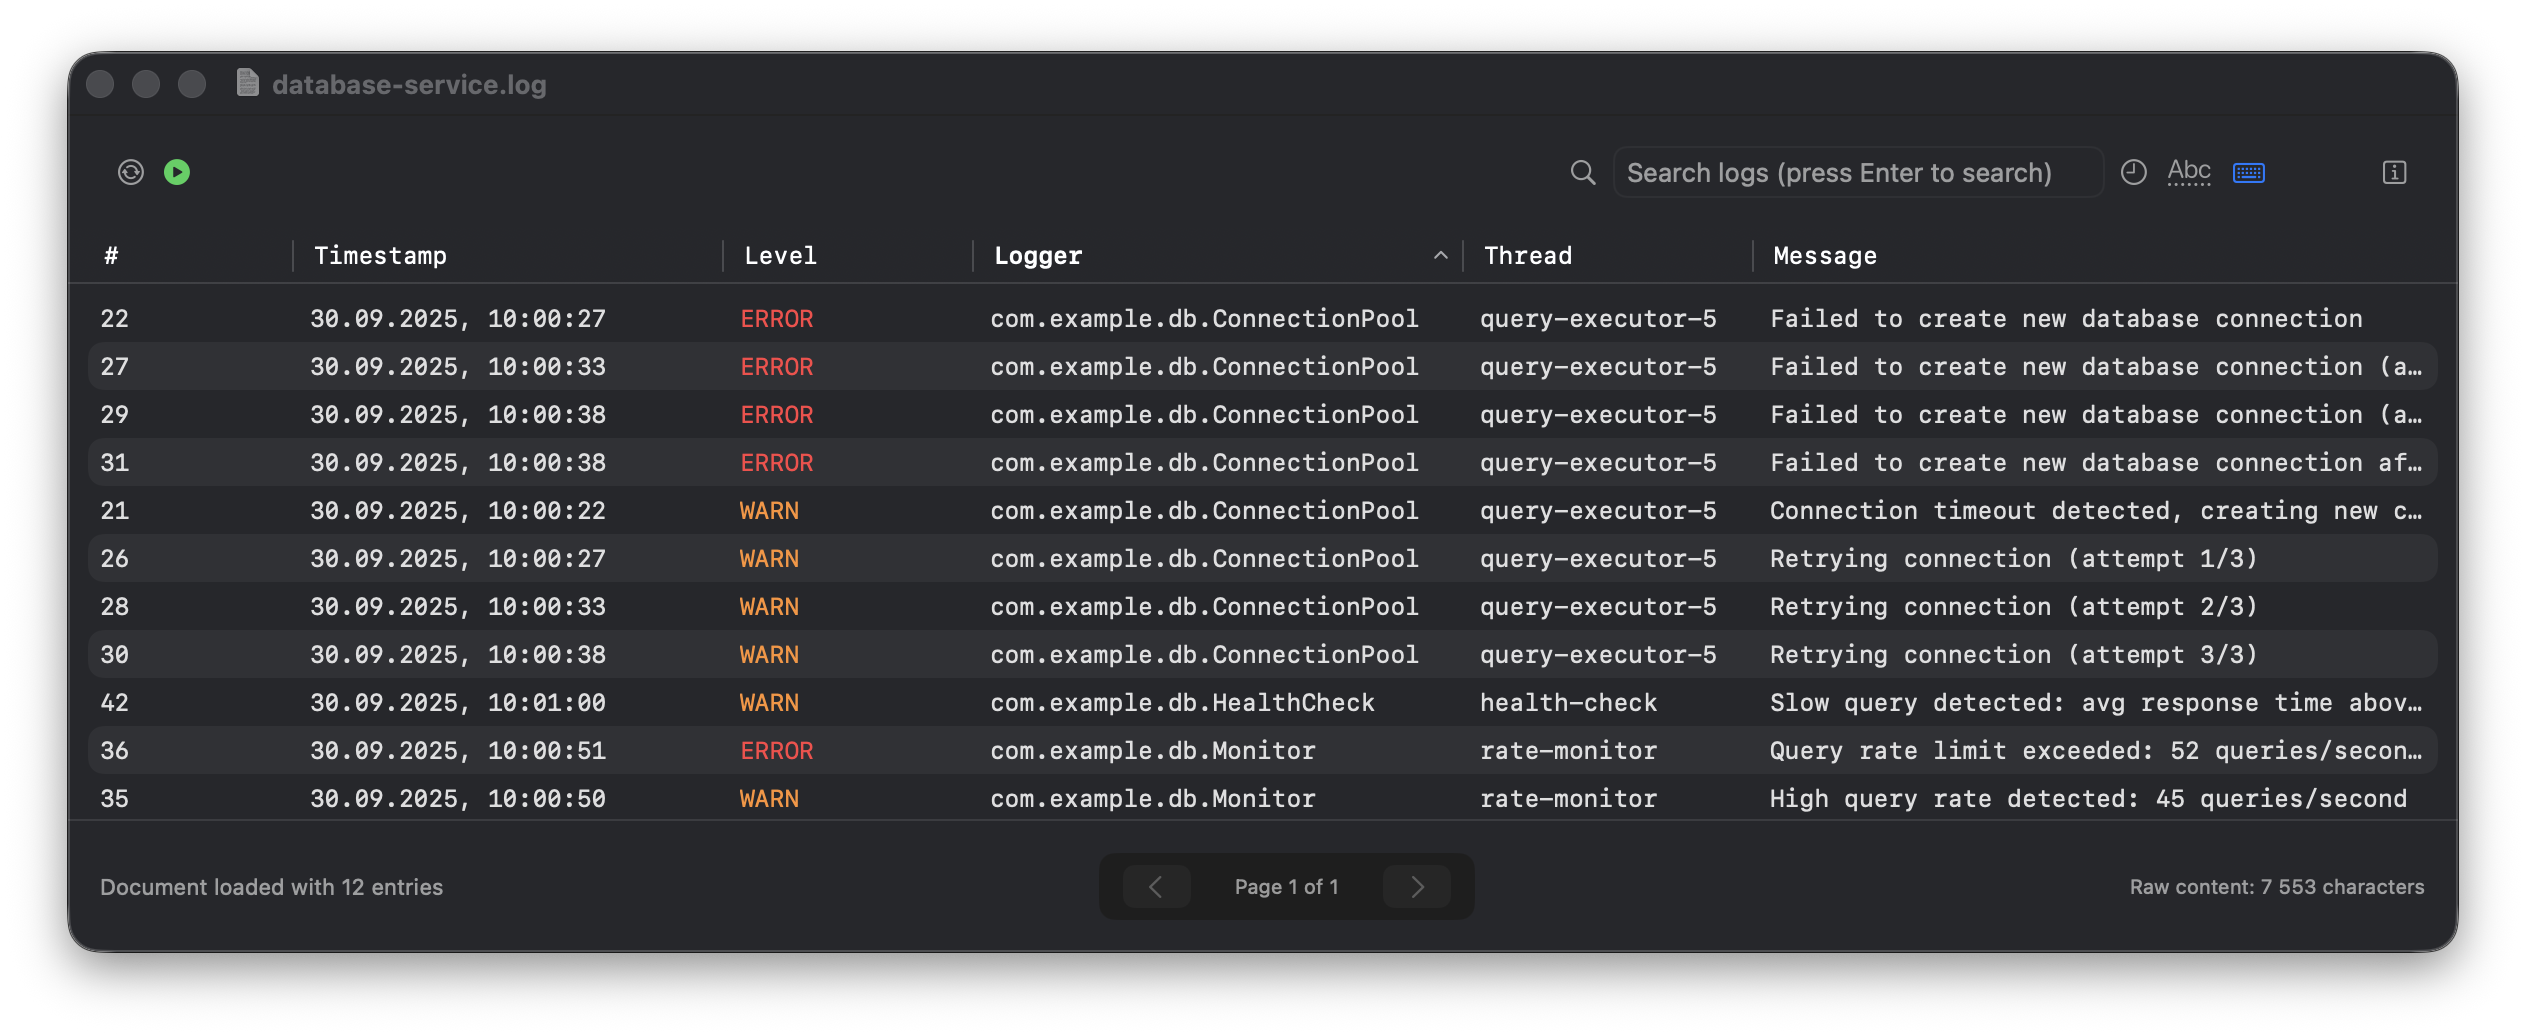Screen dimensions: 2526x1036
Task: Toggle the Abc case-sensitive search option
Action: [x=2188, y=172]
